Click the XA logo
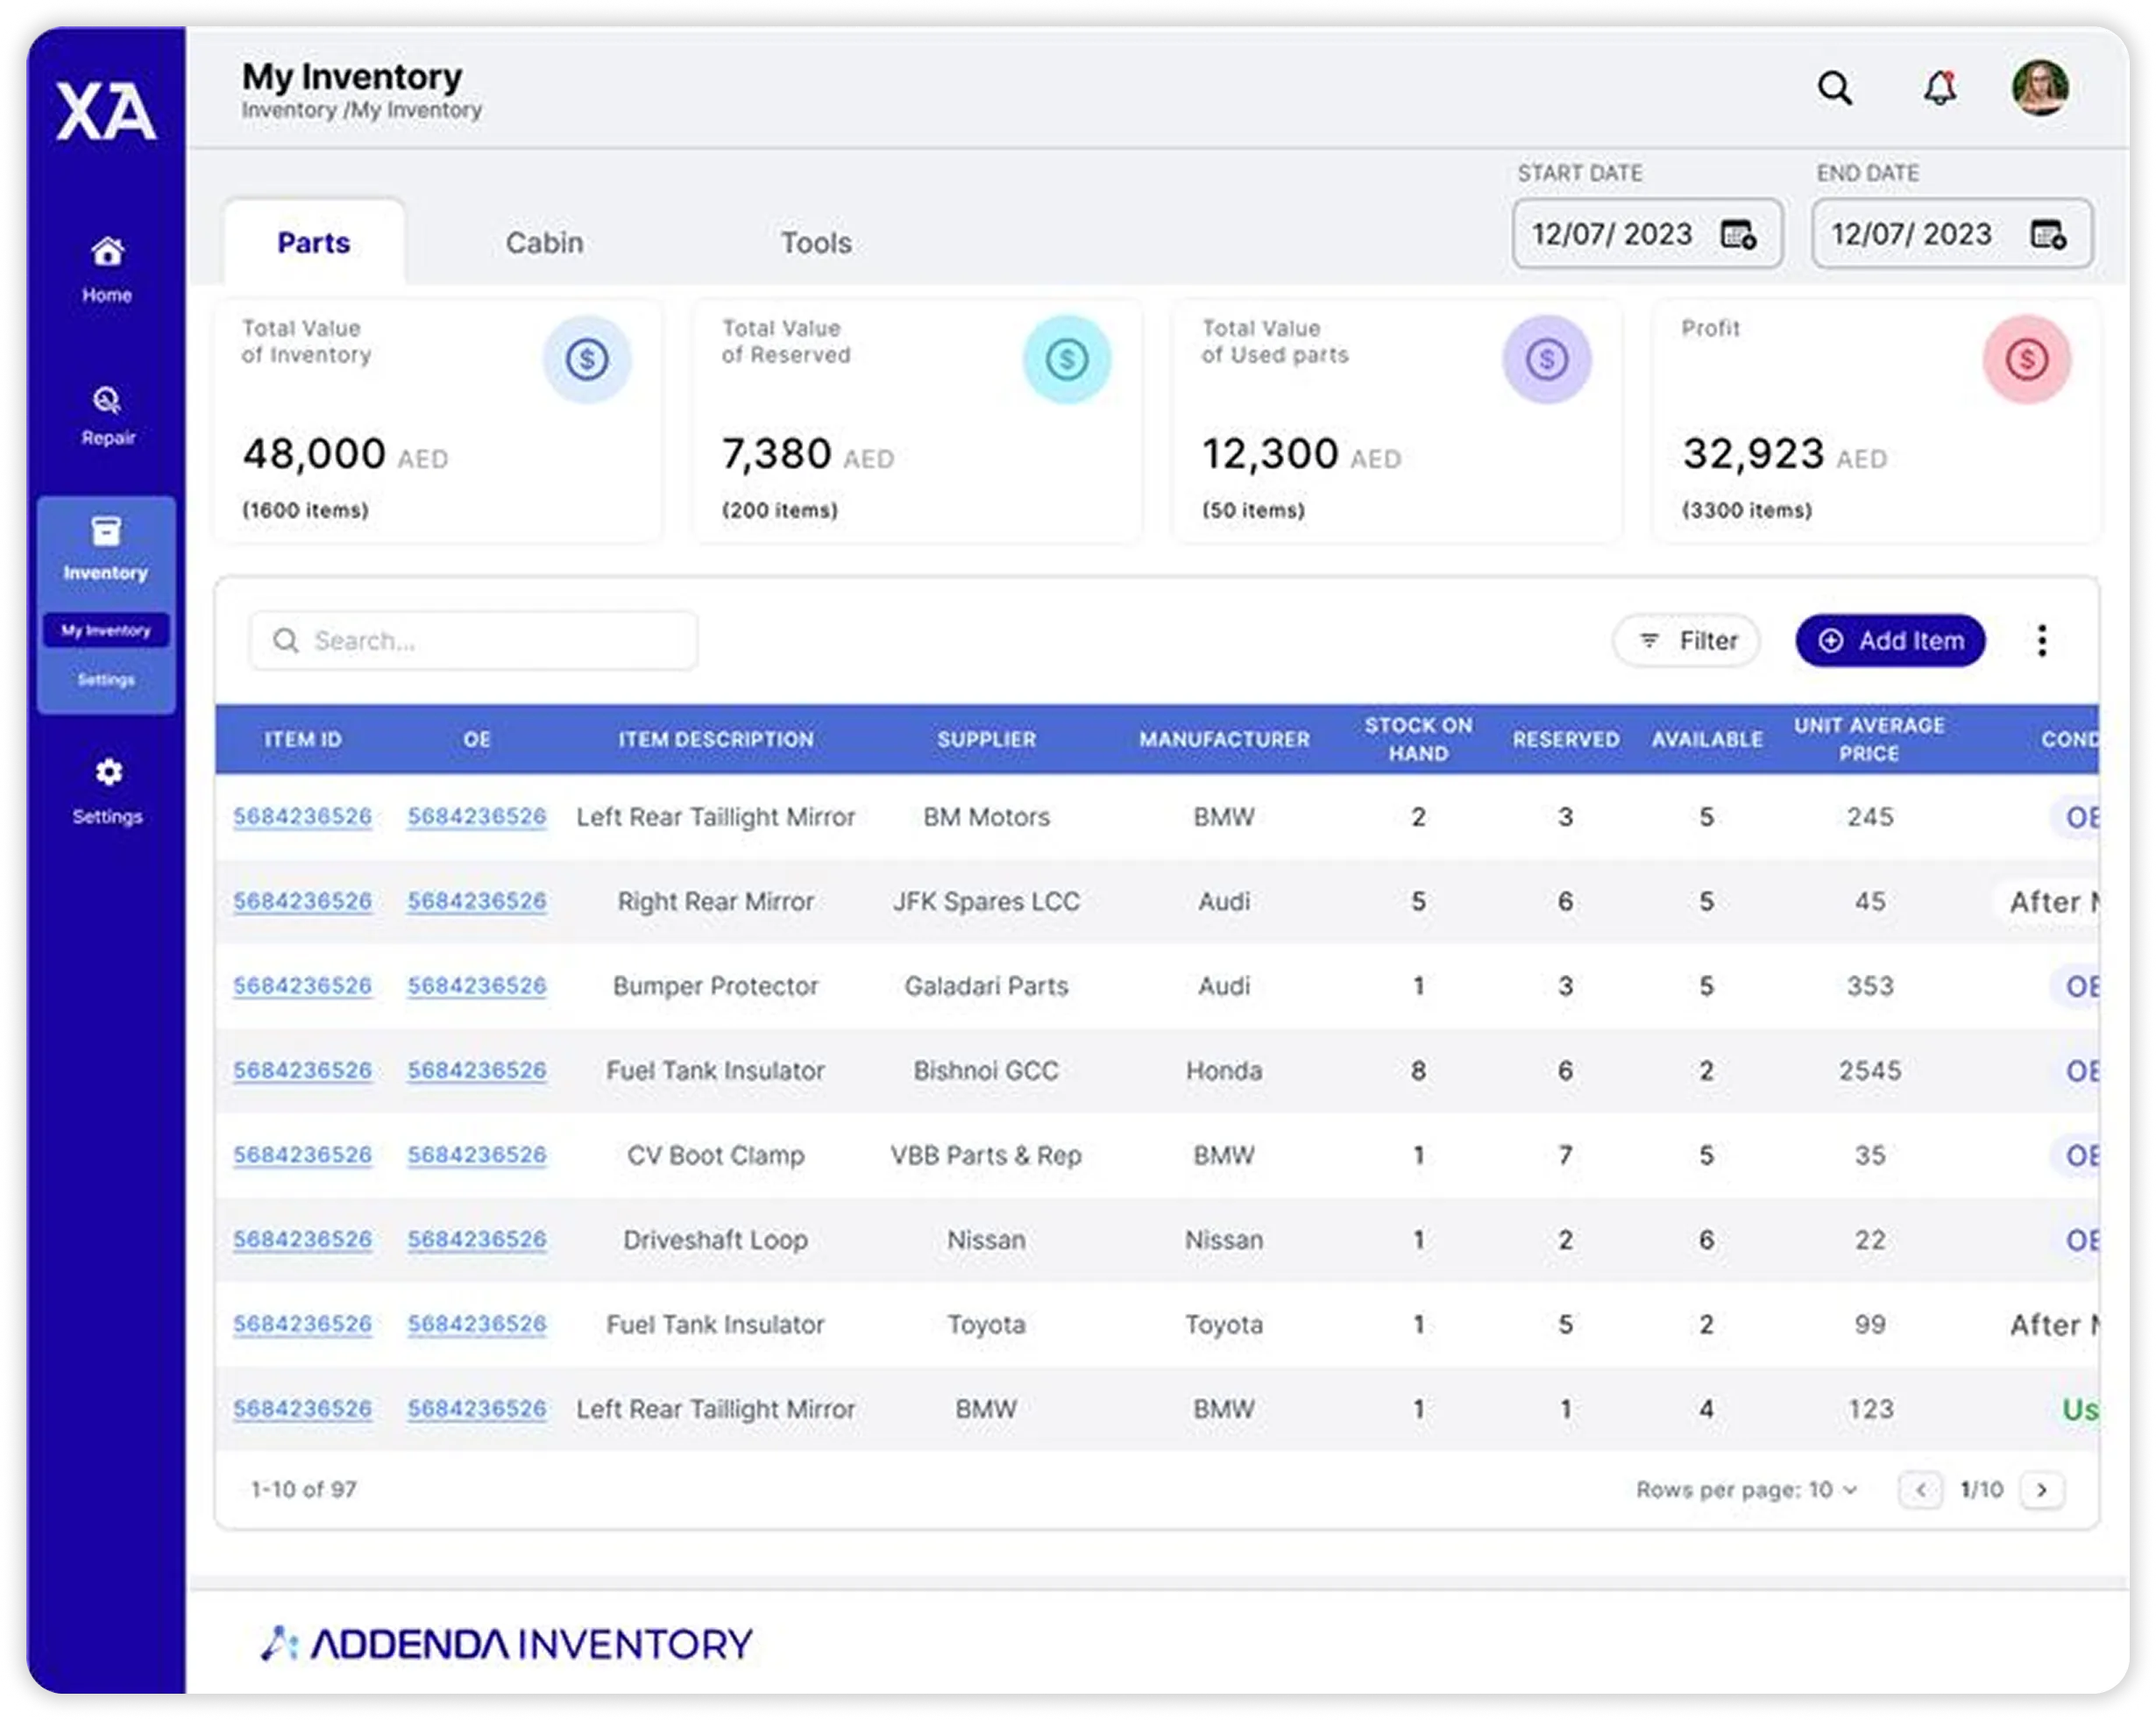The image size is (2156, 1720). (x=106, y=111)
